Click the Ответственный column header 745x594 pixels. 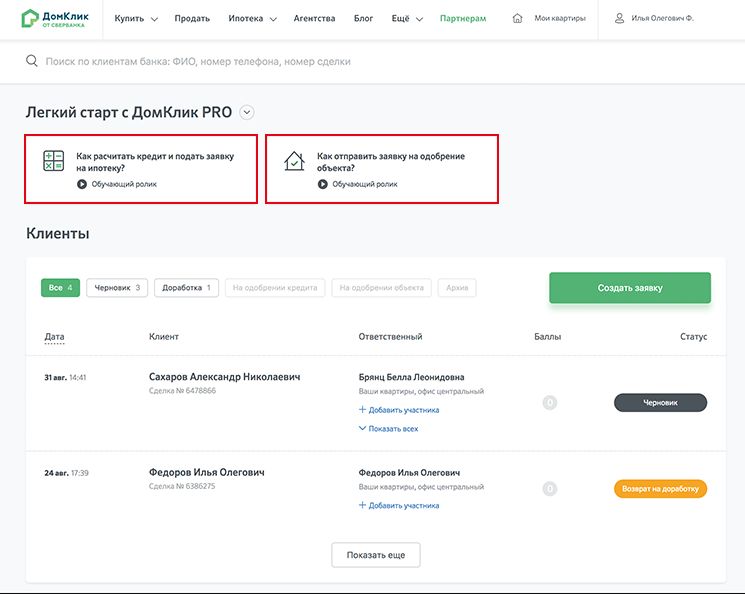pos(390,336)
